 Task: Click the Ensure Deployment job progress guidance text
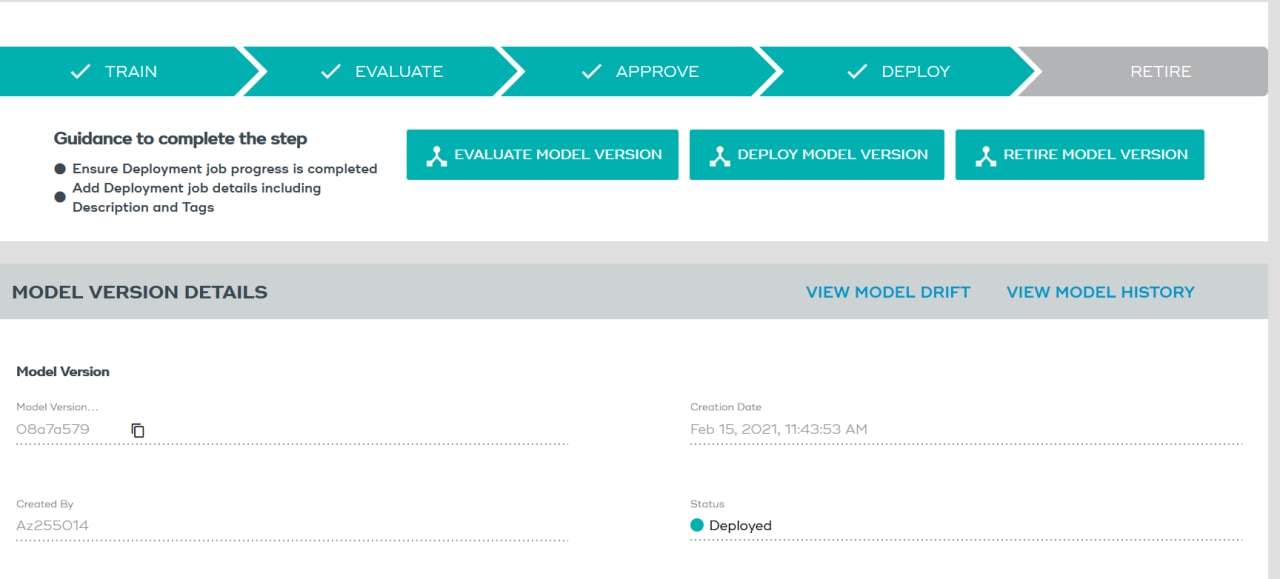click(225, 169)
